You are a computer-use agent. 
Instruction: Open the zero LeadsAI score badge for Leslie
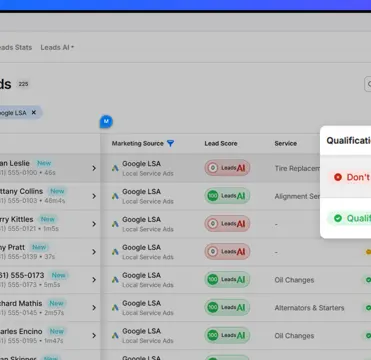227,168
